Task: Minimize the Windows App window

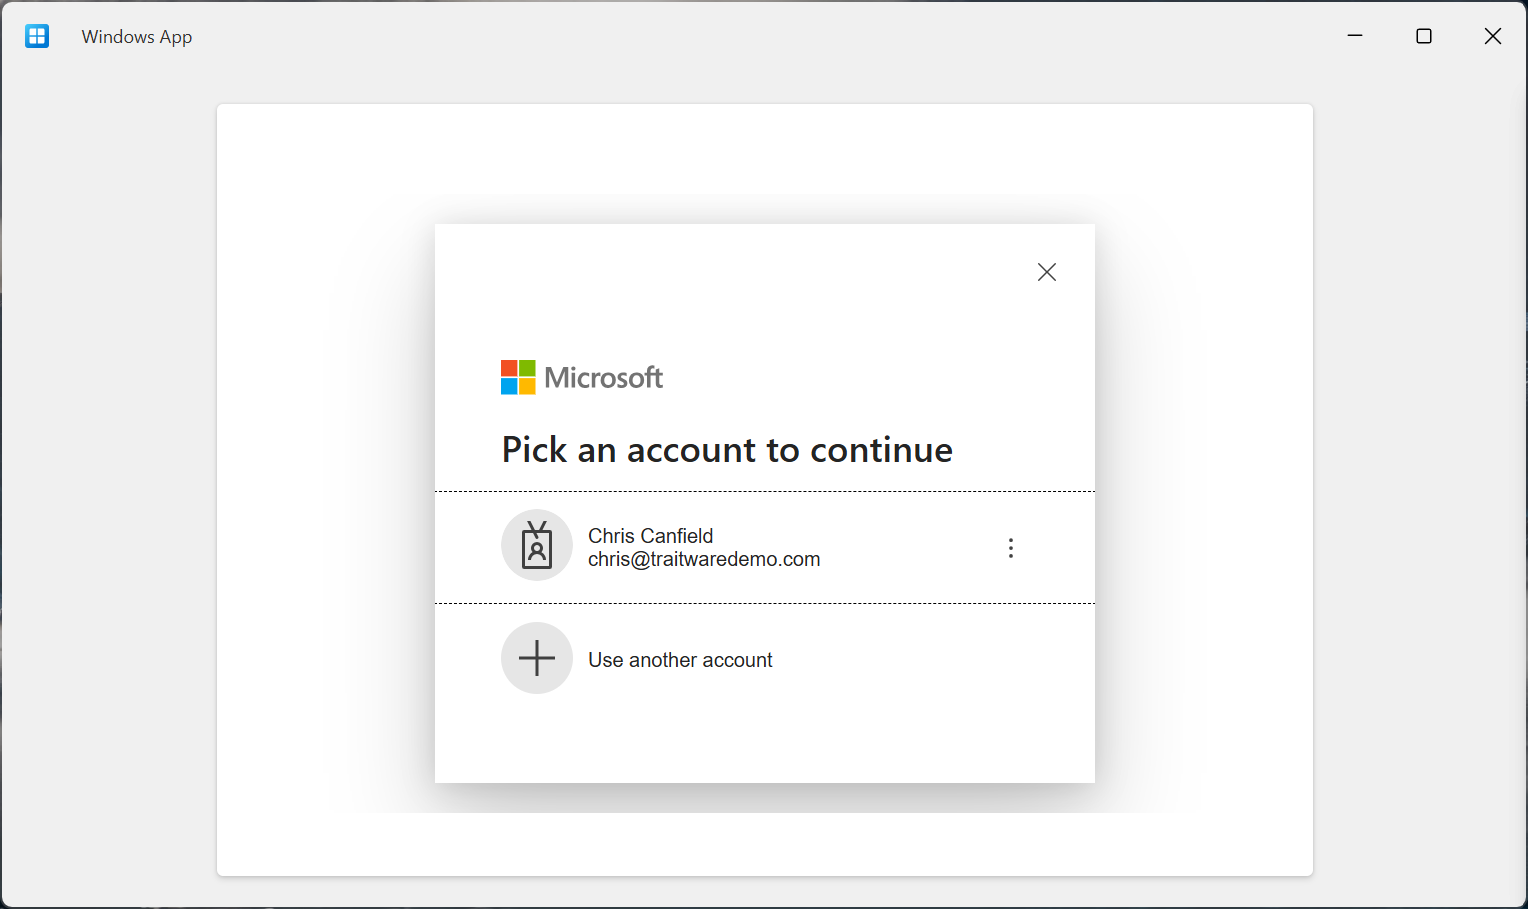Action: pyautogui.click(x=1355, y=36)
